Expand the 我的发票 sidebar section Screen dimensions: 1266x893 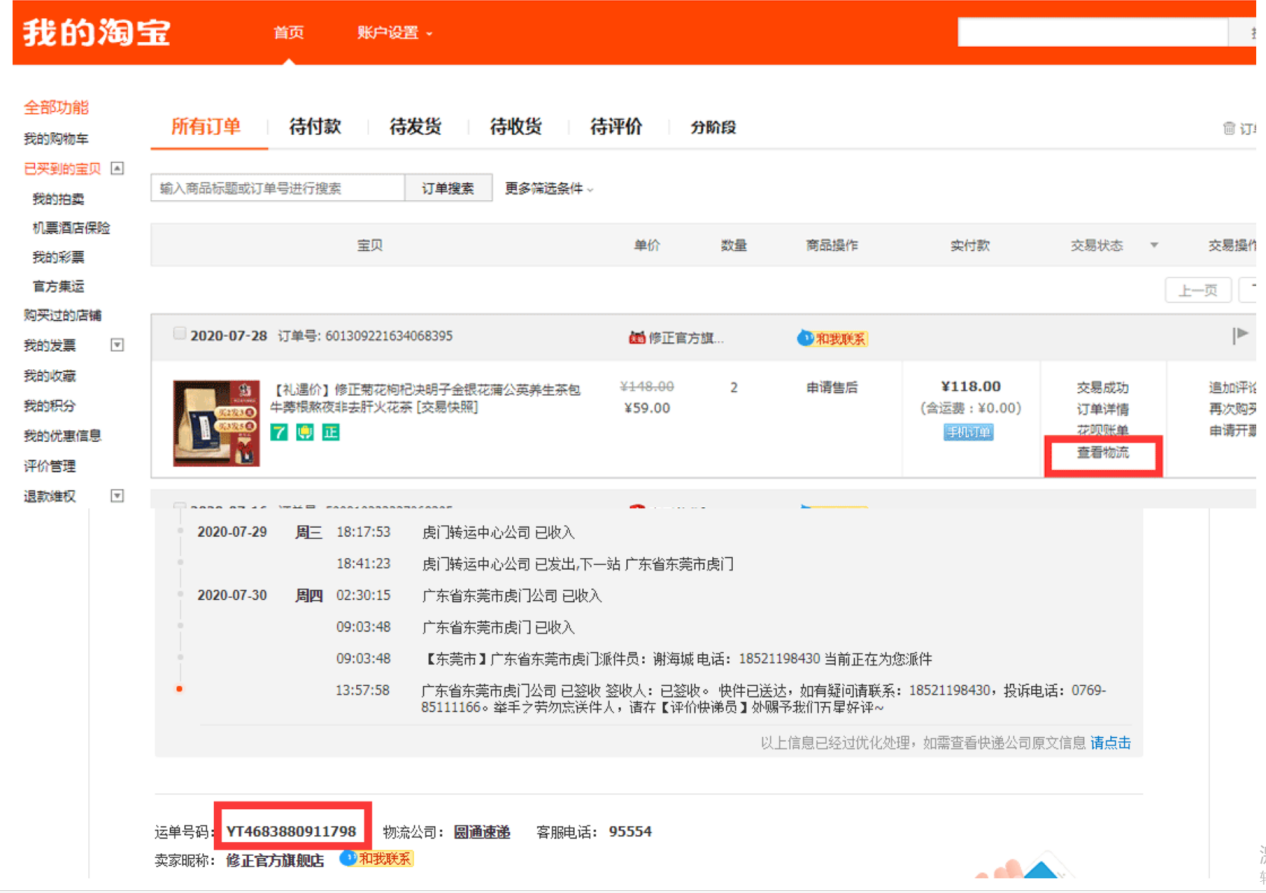coord(117,345)
